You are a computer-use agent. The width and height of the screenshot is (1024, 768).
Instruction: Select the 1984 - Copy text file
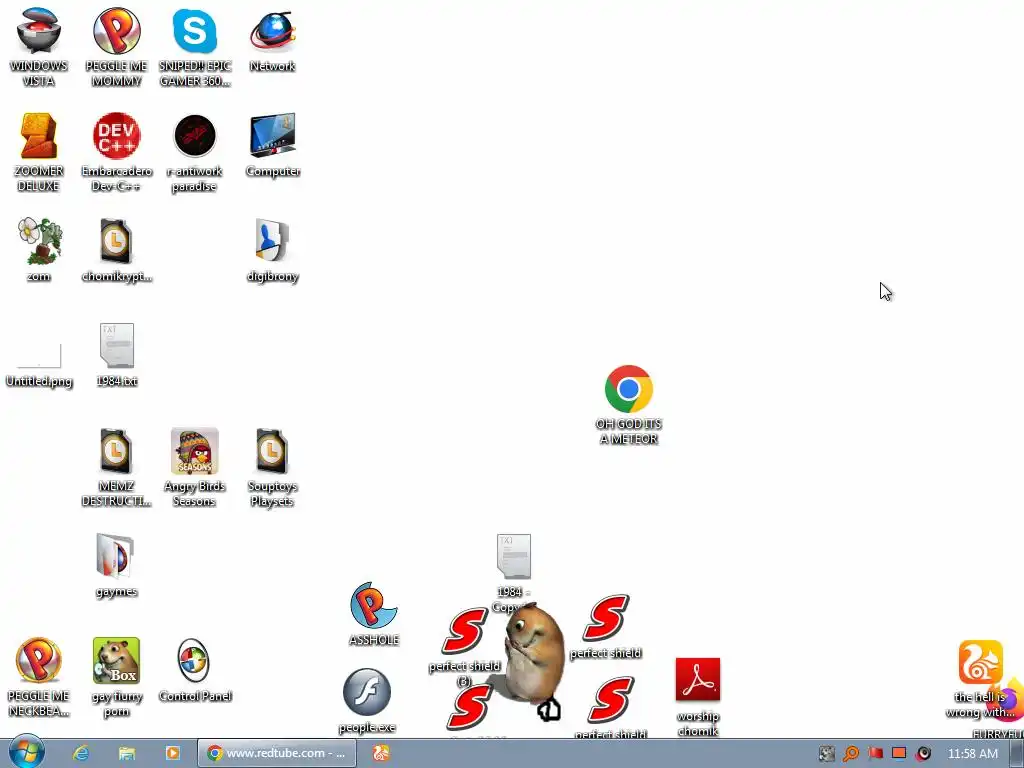pos(514,556)
